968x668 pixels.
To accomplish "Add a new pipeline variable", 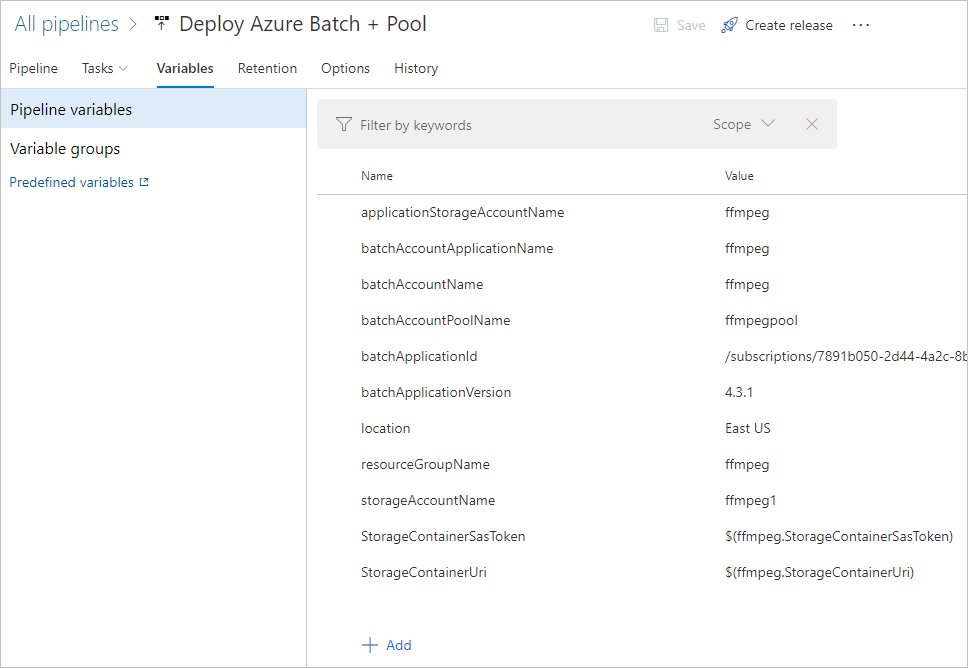I will pyautogui.click(x=386, y=645).
